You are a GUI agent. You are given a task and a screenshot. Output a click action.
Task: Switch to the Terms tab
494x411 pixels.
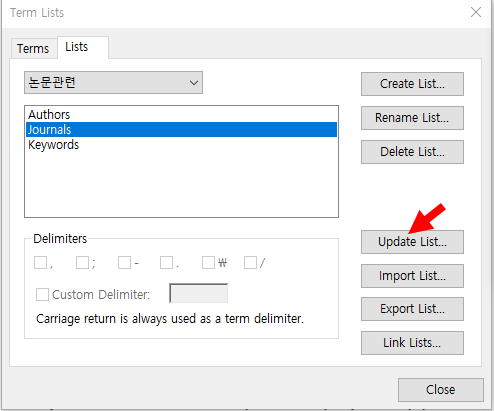[33, 49]
